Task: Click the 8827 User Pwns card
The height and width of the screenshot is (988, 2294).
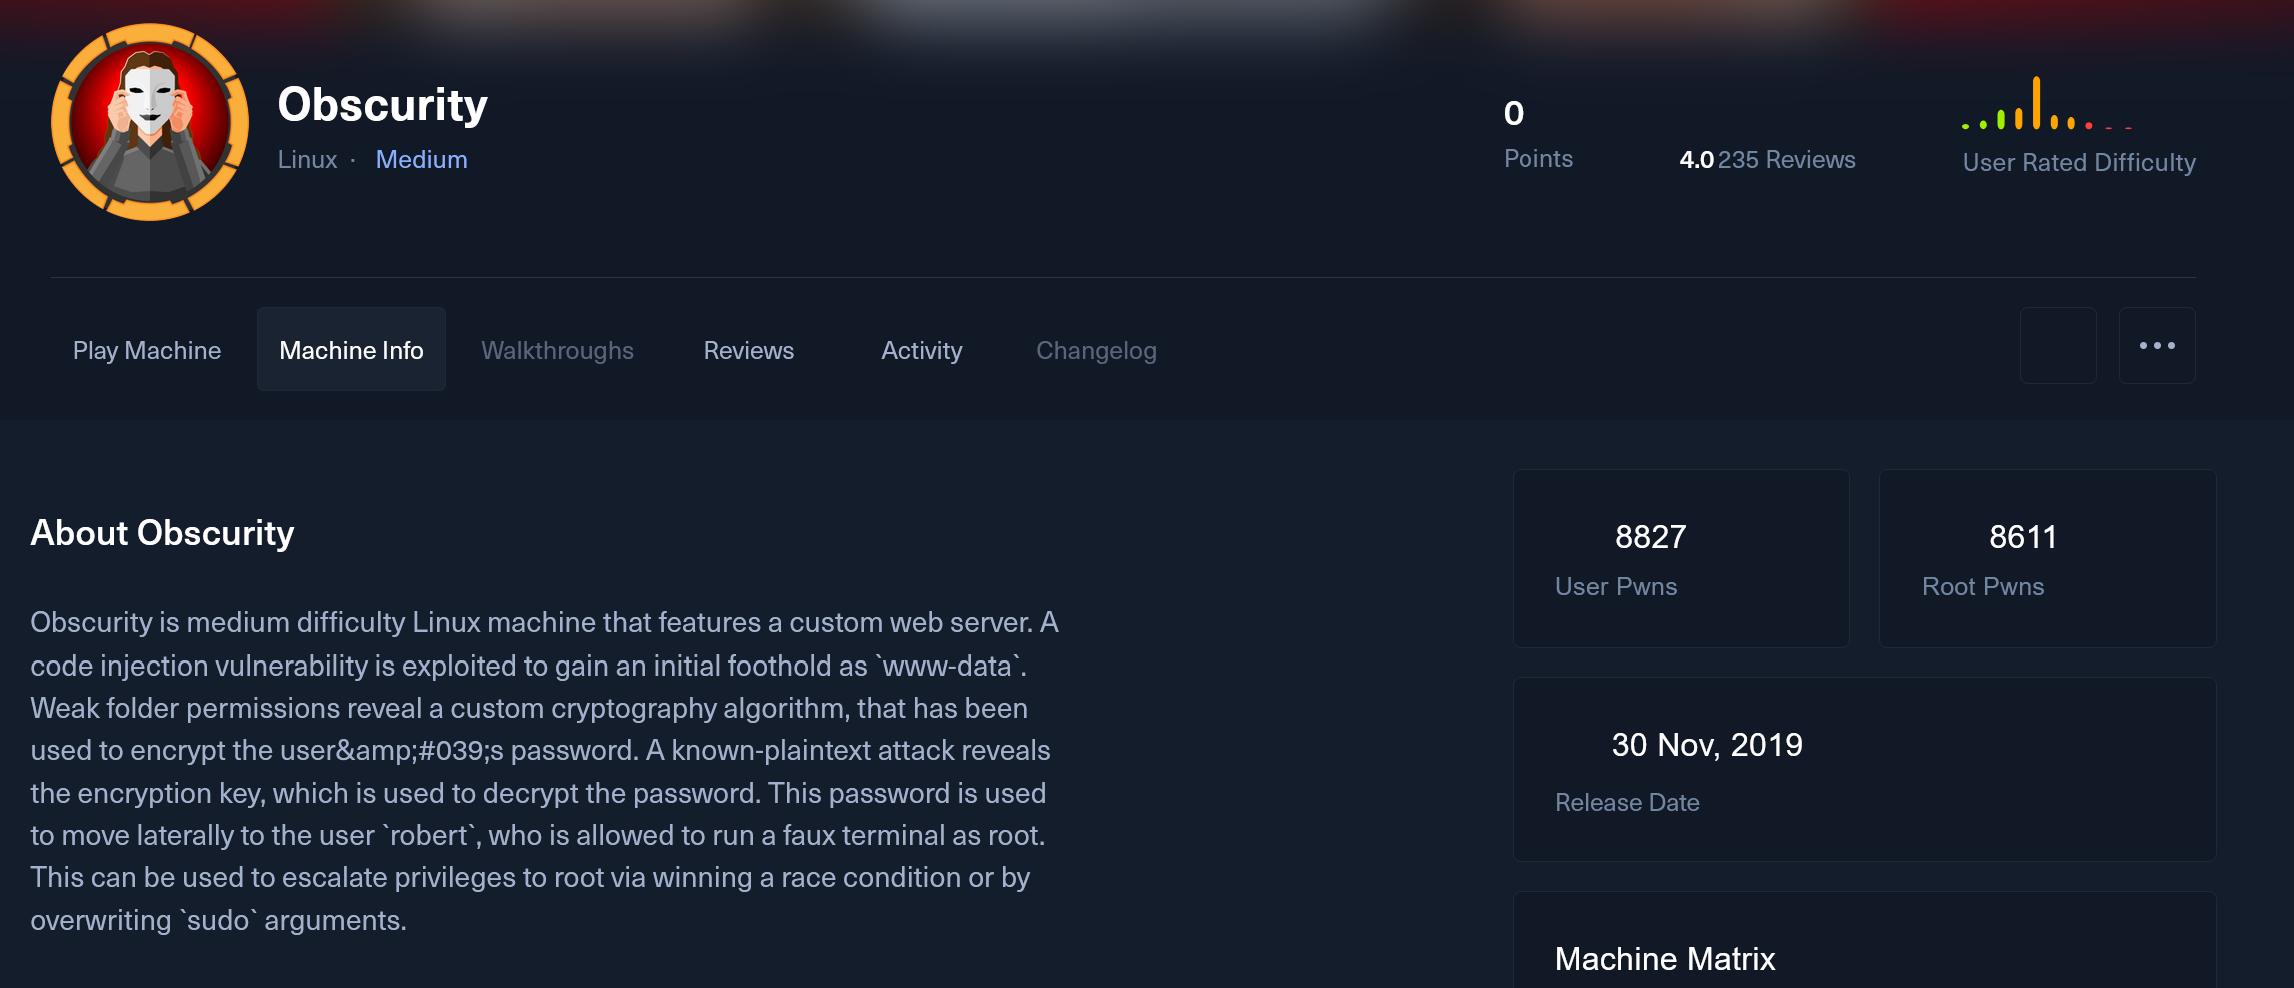Action: coord(1681,558)
